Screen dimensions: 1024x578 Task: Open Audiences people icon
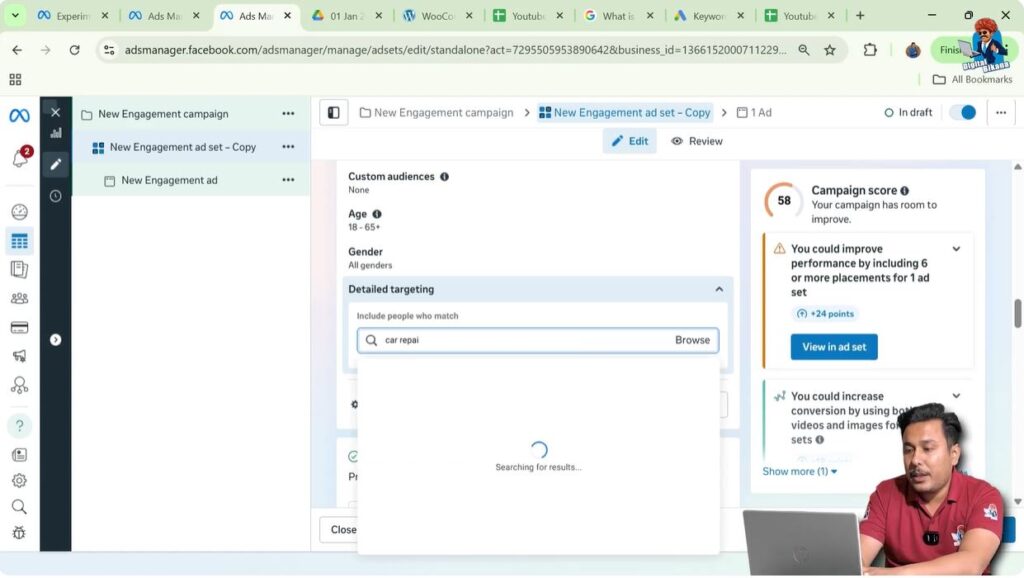pyautogui.click(x=20, y=298)
